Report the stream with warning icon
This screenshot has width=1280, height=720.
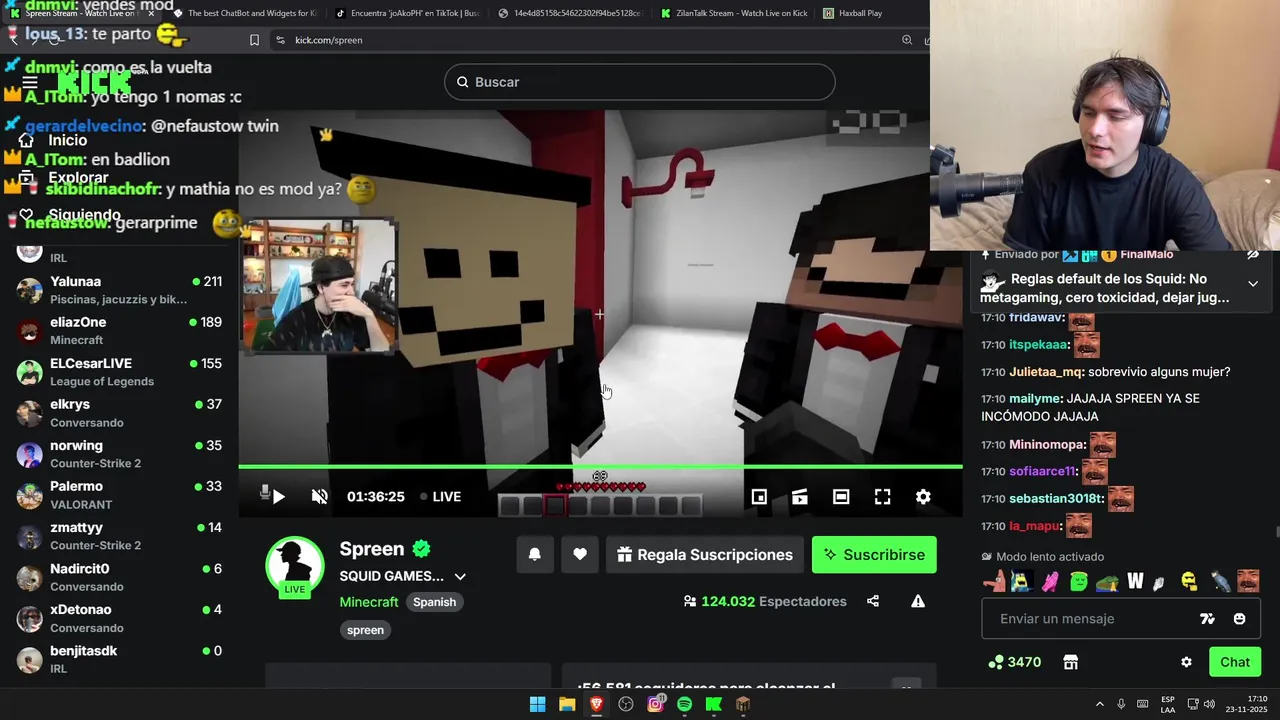tap(918, 601)
